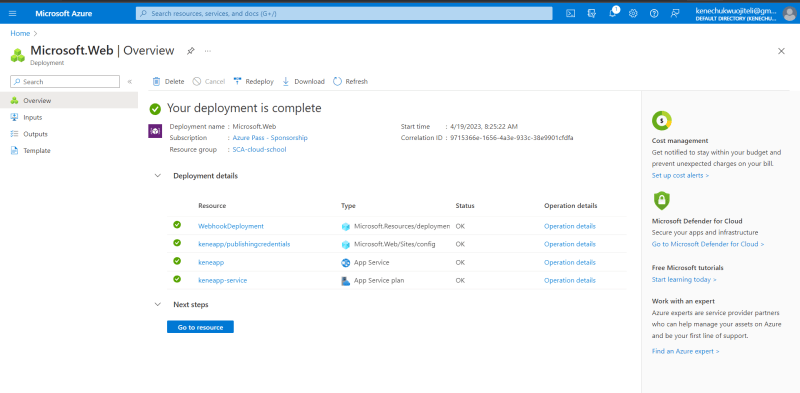Screen dimensions: 800x393
Task: Collapse the Next steps section
Action: [157, 305]
